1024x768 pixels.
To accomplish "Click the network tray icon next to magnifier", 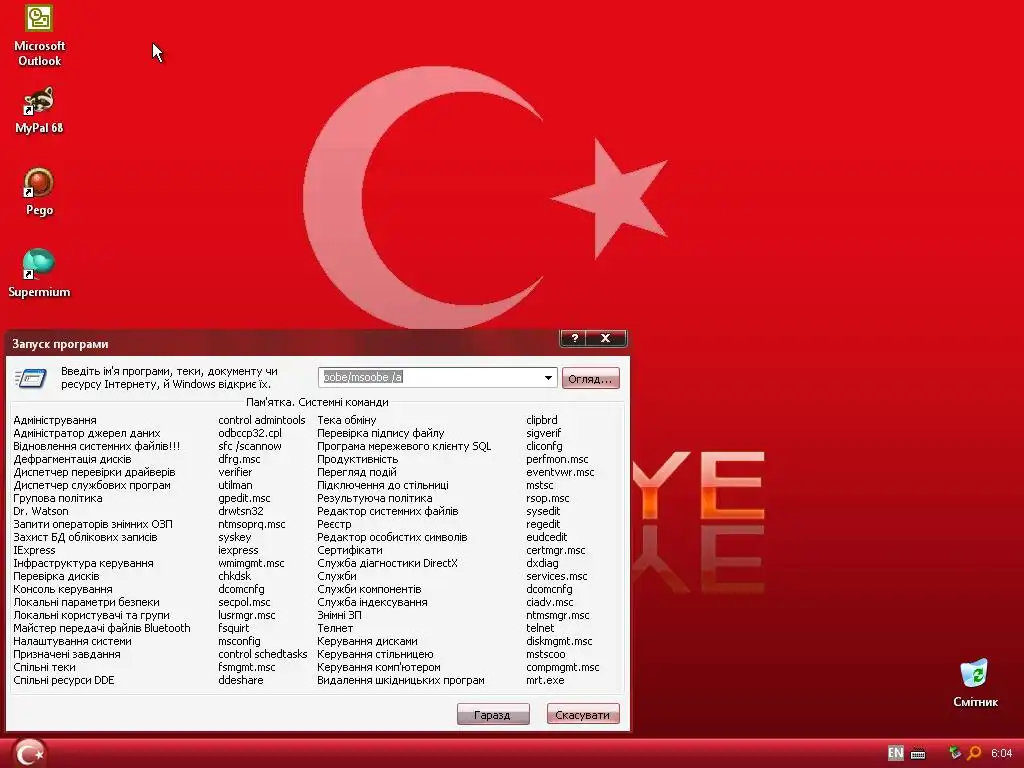I will pos(954,753).
